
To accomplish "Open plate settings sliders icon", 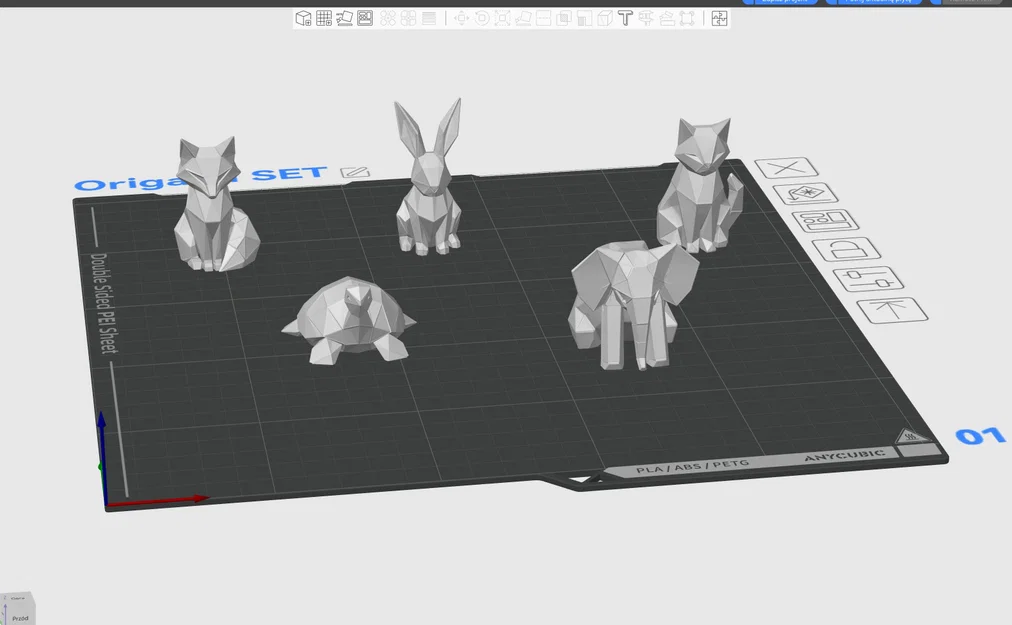I will [868, 279].
